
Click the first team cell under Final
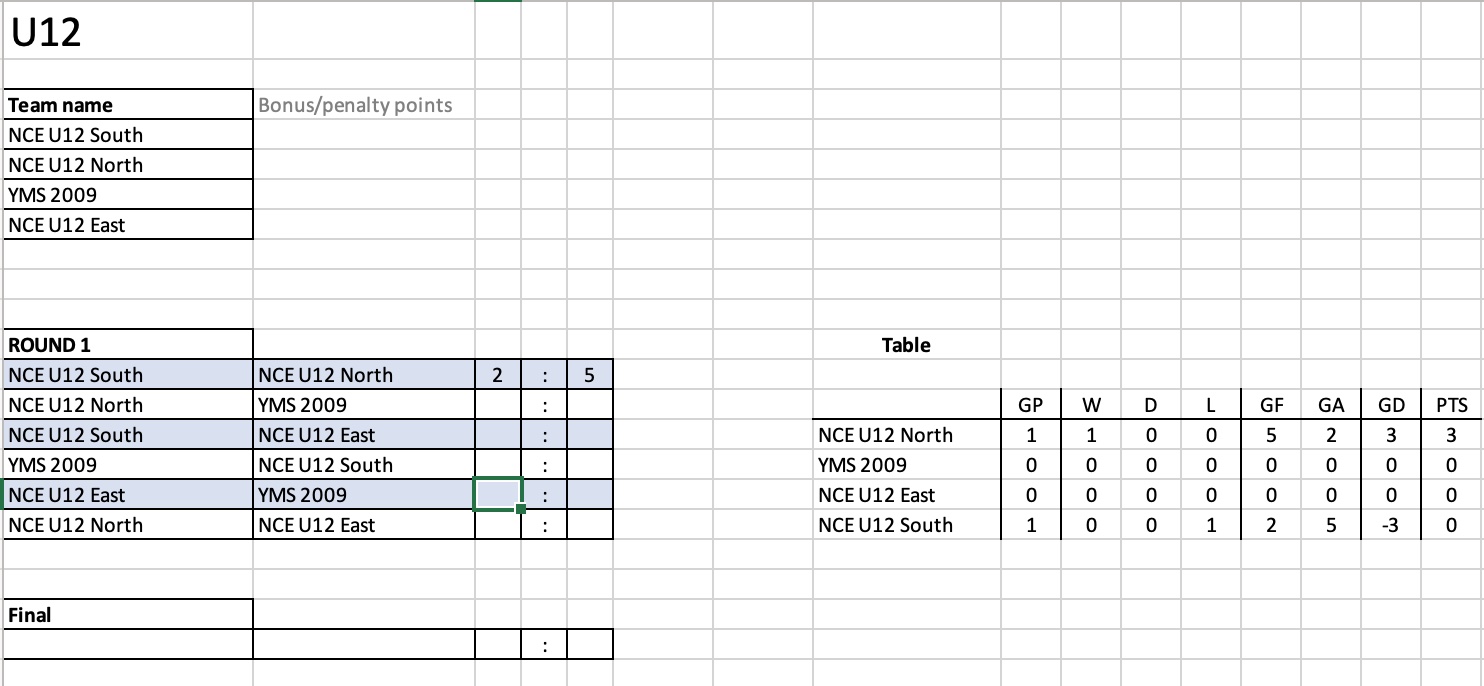coord(128,645)
